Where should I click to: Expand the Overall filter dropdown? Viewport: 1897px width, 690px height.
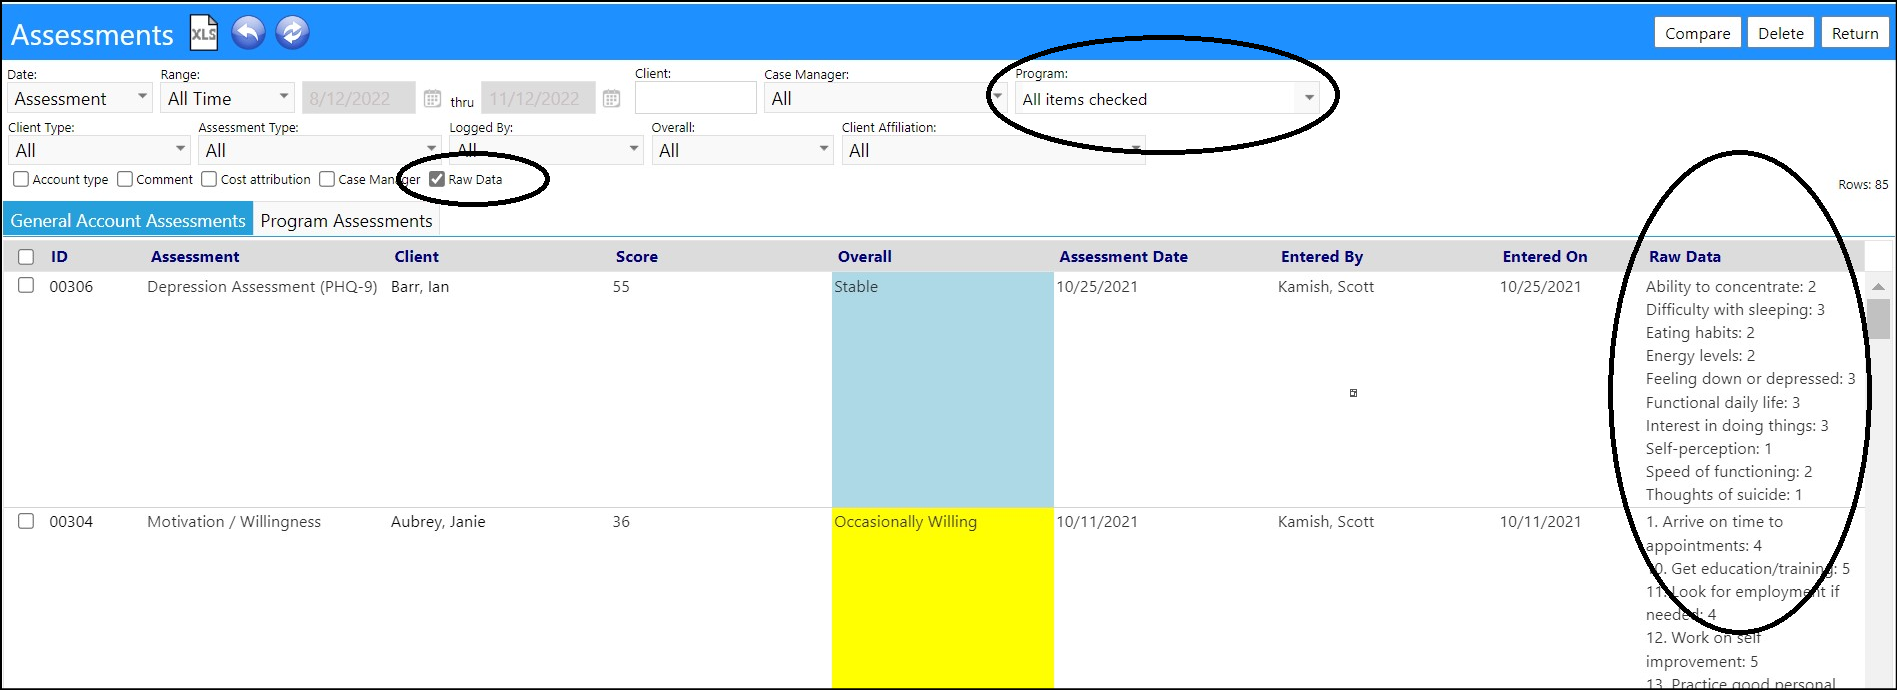(x=742, y=150)
